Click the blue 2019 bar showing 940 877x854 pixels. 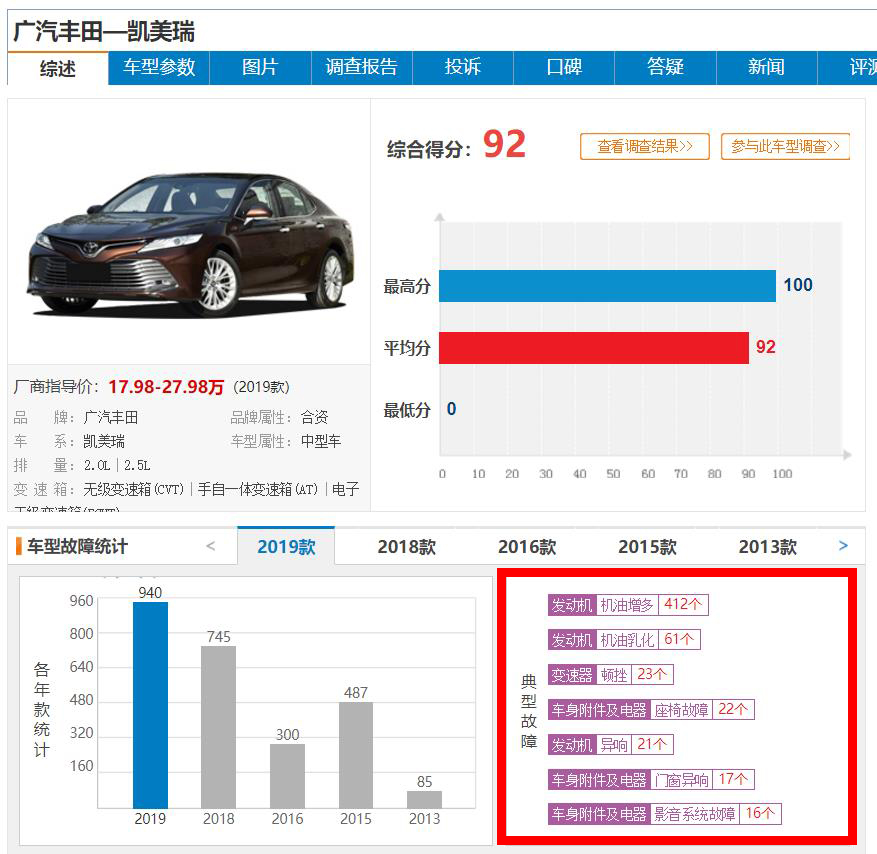150,705
